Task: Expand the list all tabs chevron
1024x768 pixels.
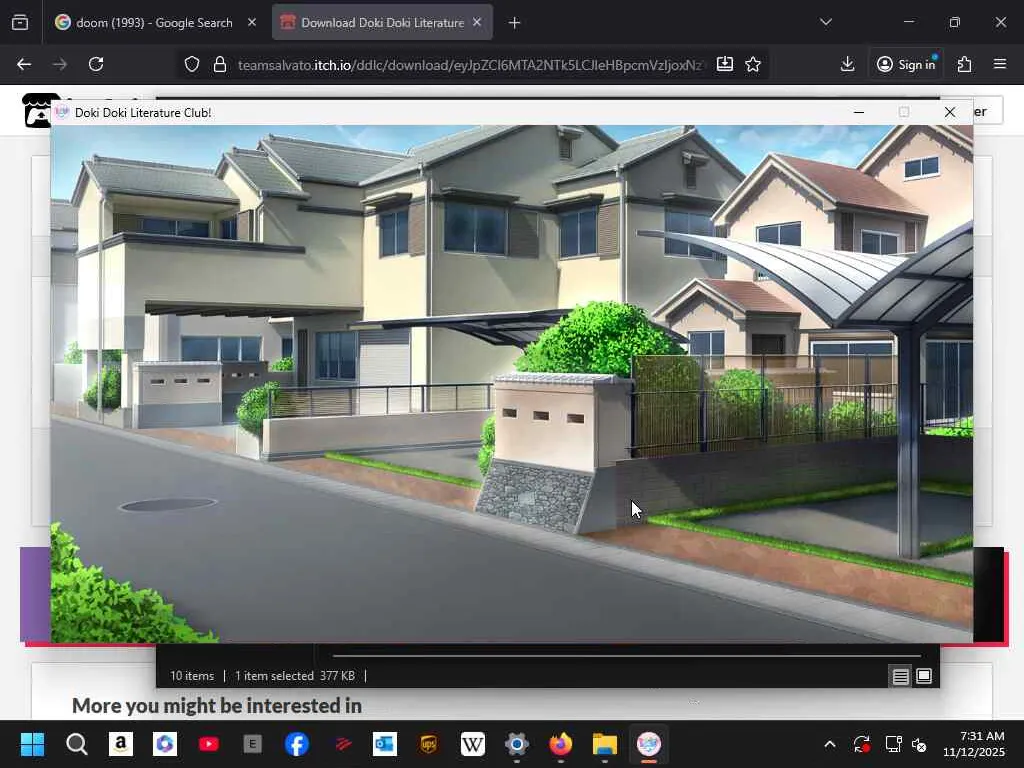Action: pyautogui.click(x=826, y=22)
